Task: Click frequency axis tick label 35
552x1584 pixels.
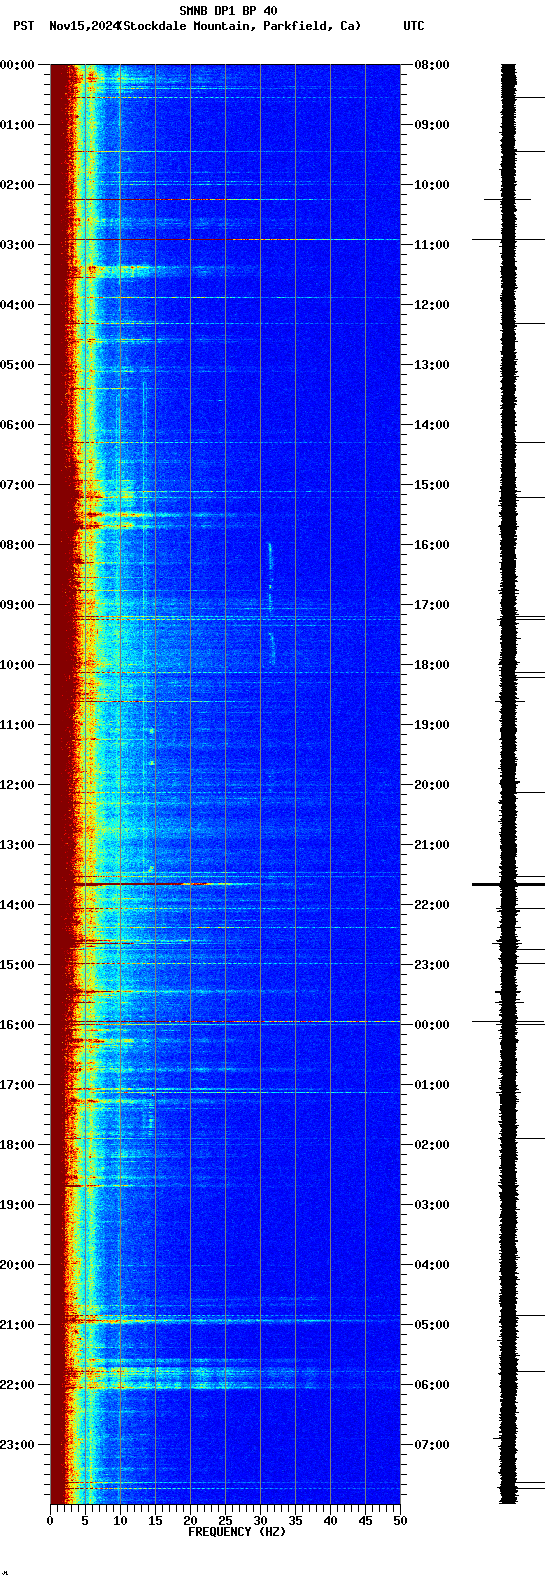Action: 295,1521
